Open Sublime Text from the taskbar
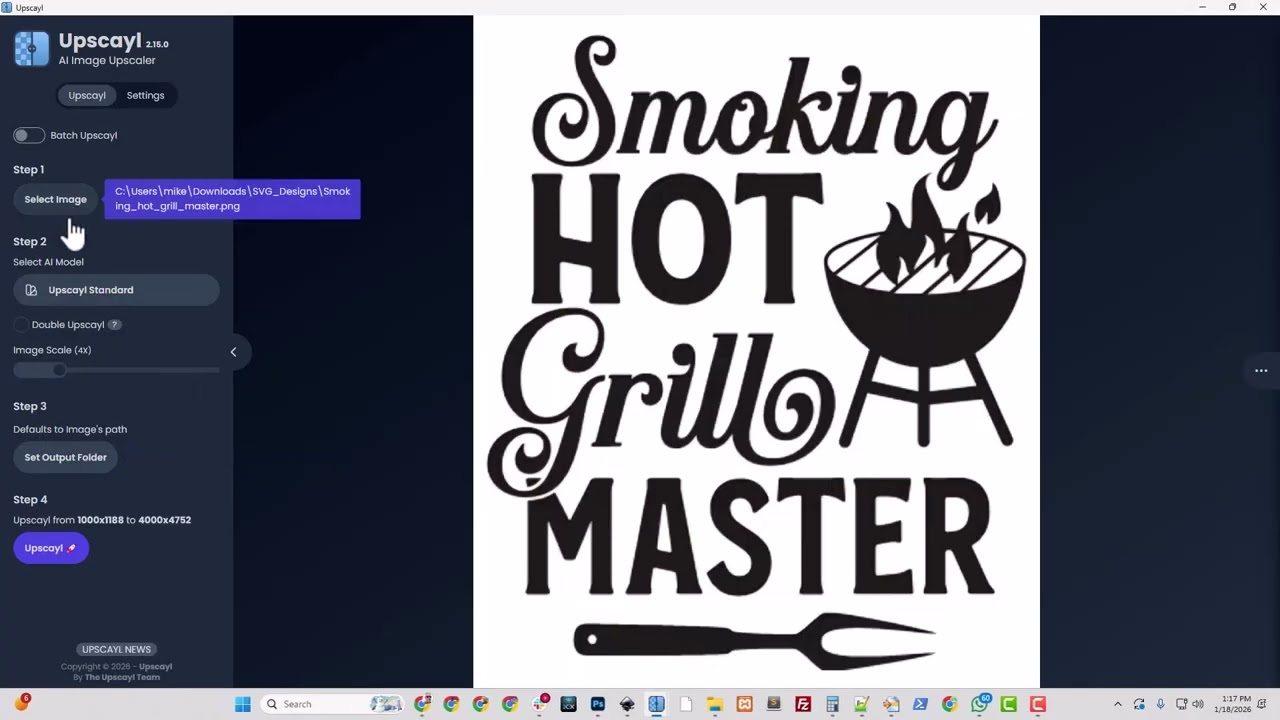Screen dimensions: 1280x720 [773, 704]
